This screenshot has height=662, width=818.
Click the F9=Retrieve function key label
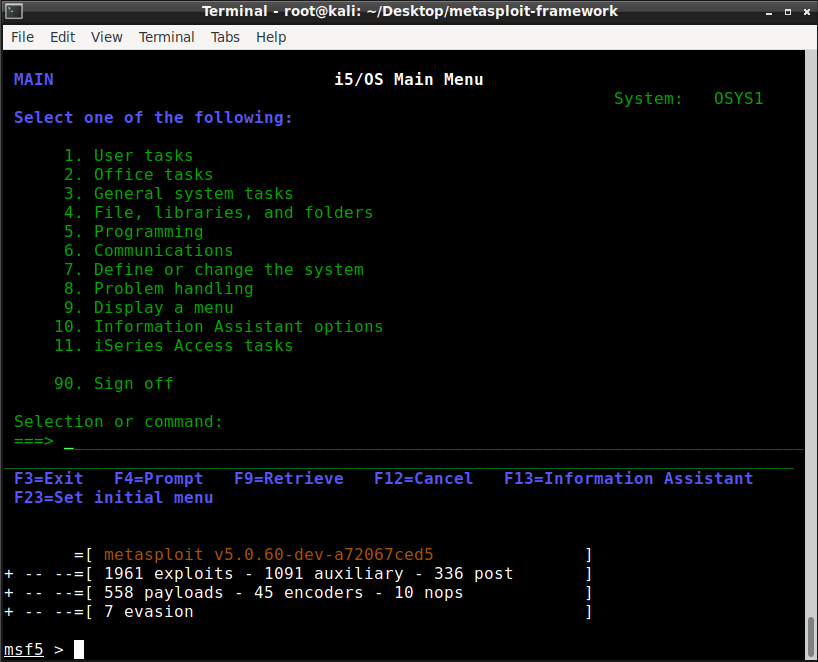click(288, 479)
